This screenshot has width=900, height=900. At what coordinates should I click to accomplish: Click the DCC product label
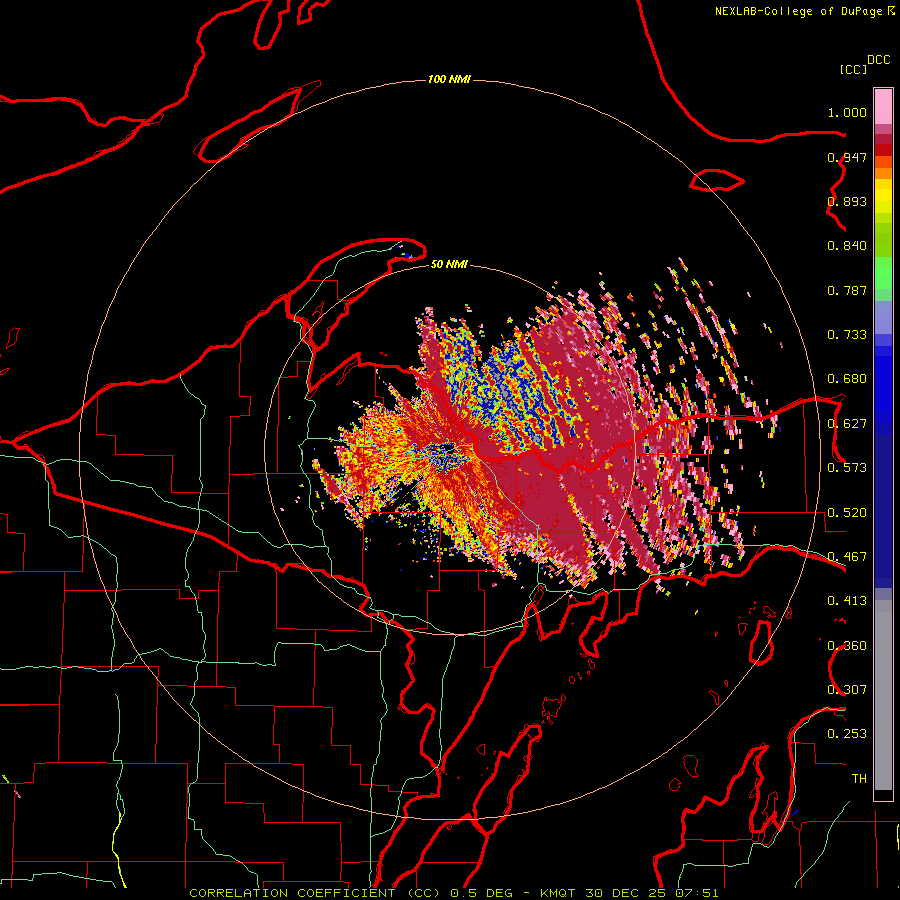878,59
